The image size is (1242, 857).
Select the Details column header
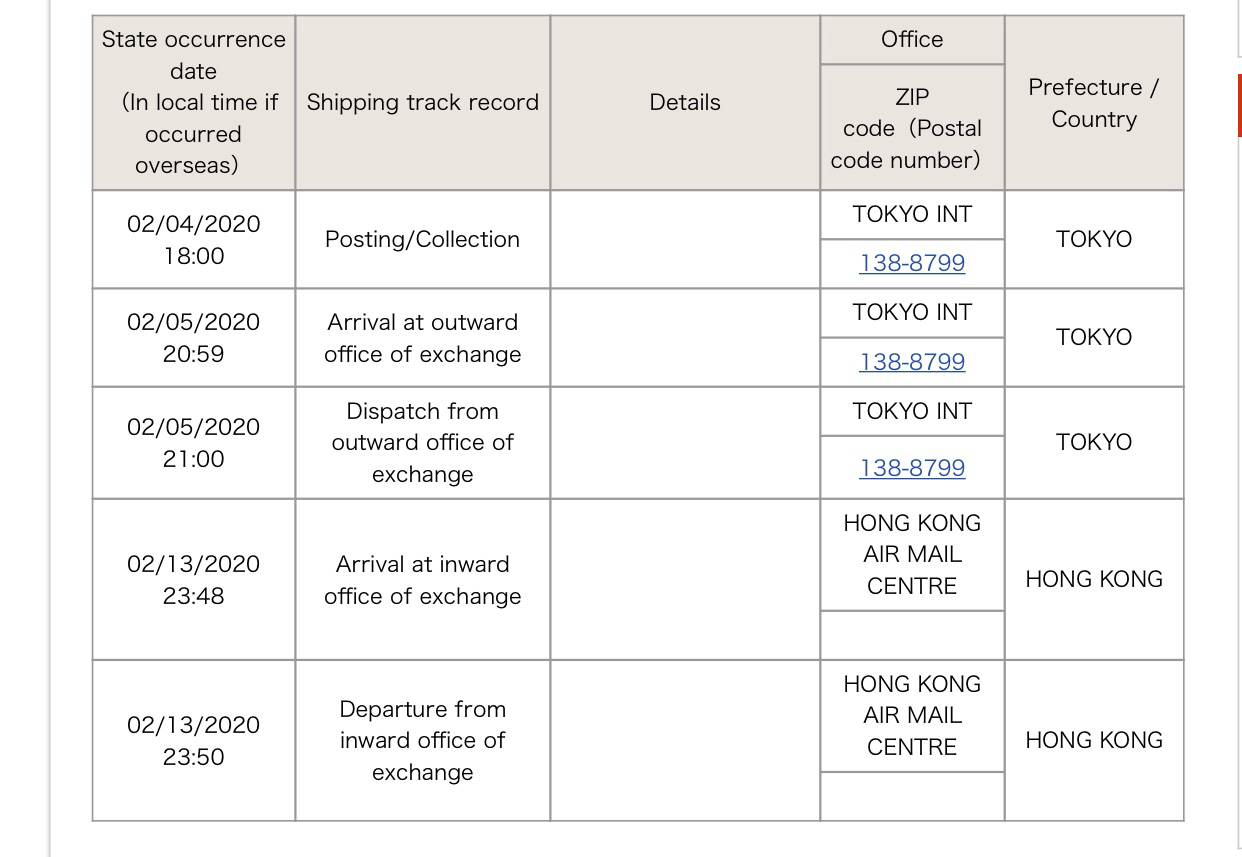[685, 102]
